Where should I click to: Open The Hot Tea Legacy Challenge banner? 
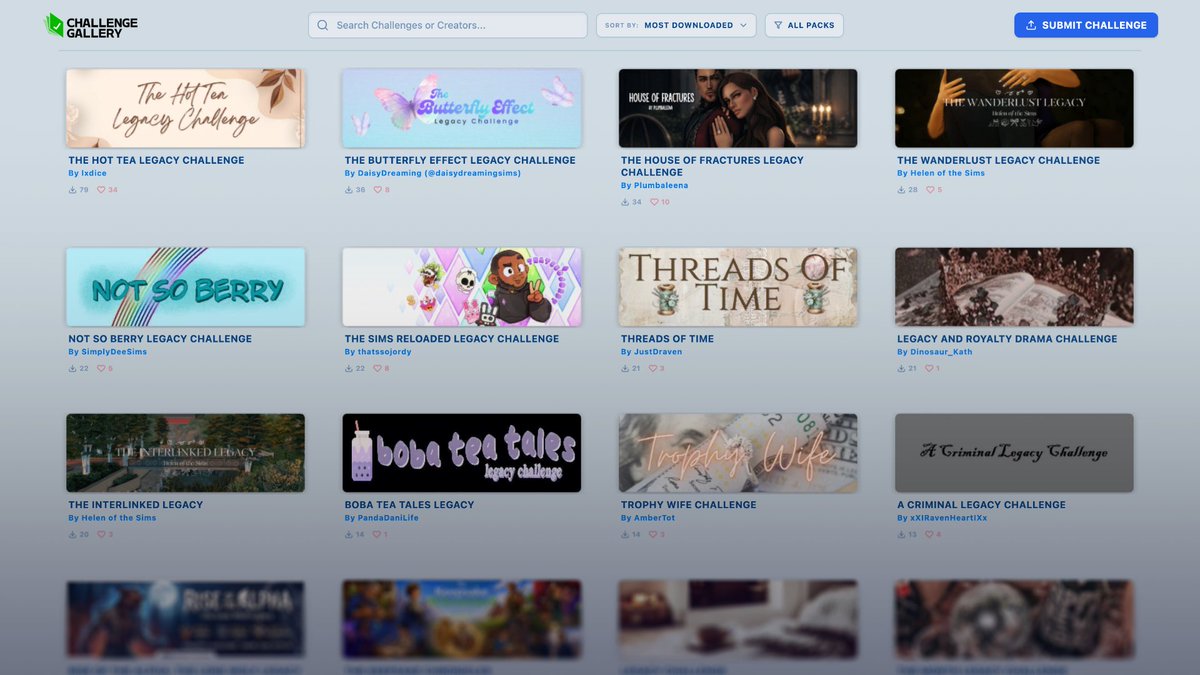click(x=185, y=108)
